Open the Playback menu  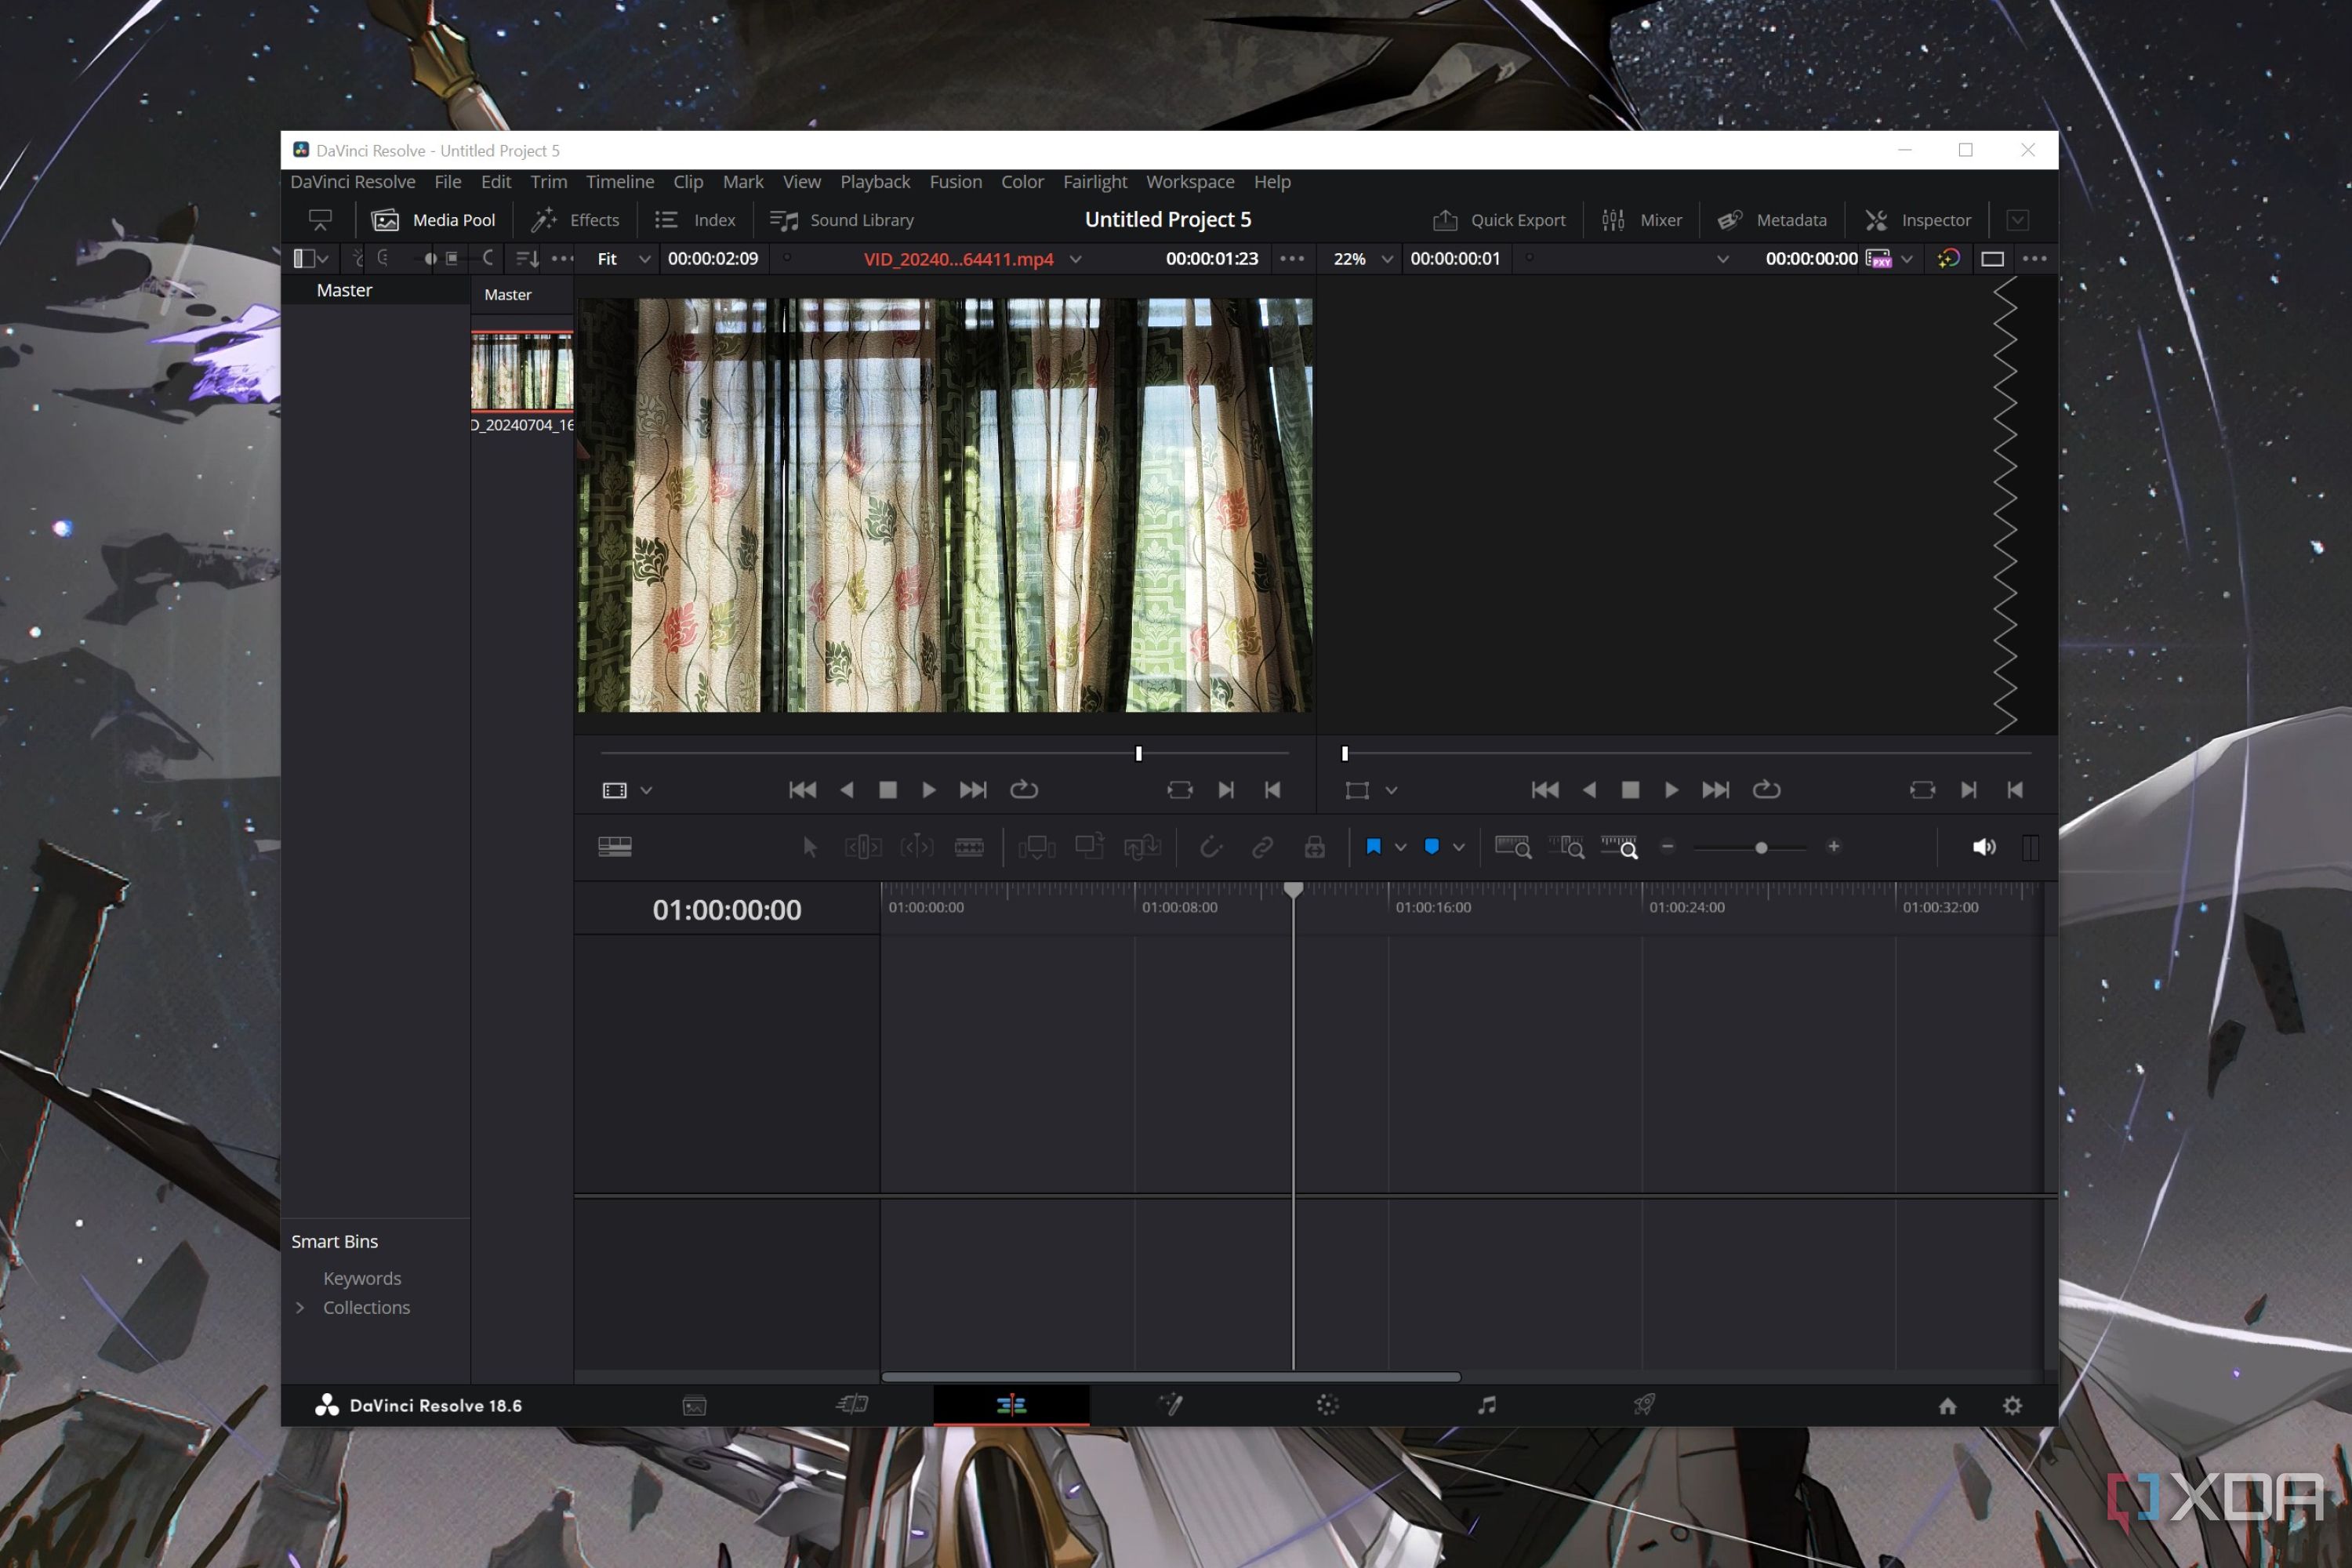[874, 182]
